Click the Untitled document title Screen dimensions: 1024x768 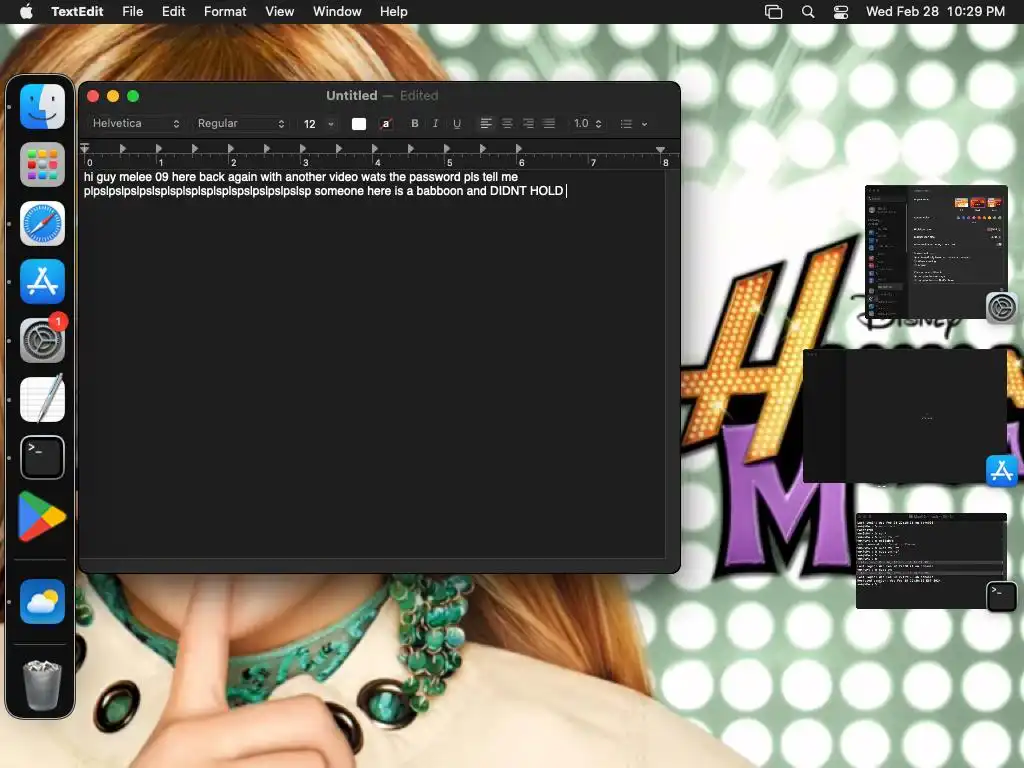(351, 95)
